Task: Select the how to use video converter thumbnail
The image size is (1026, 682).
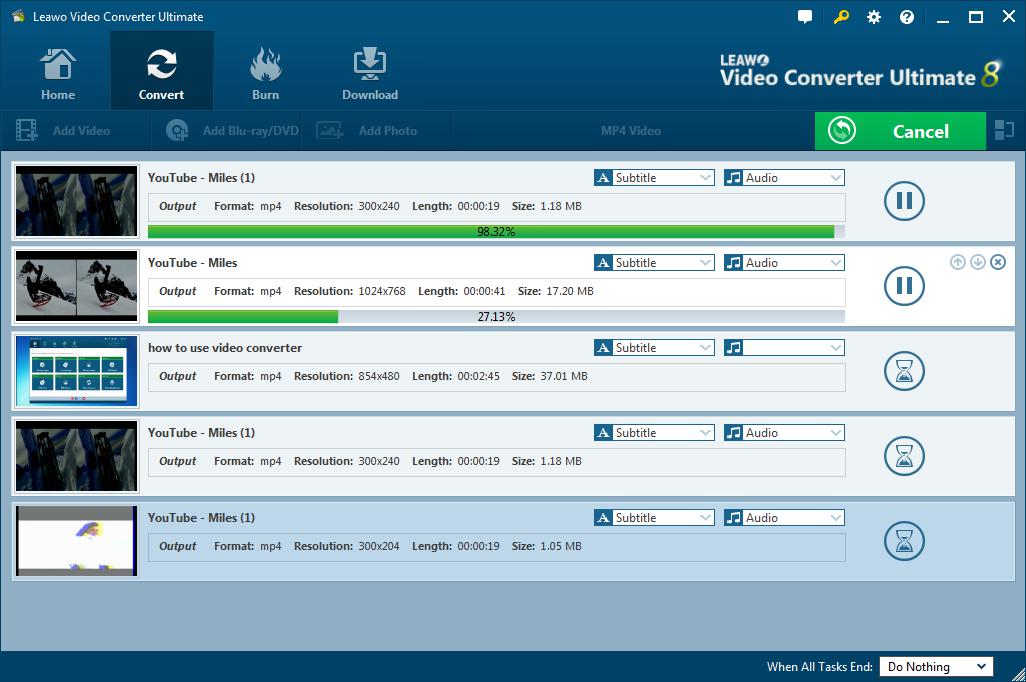Action: point(77,370)
